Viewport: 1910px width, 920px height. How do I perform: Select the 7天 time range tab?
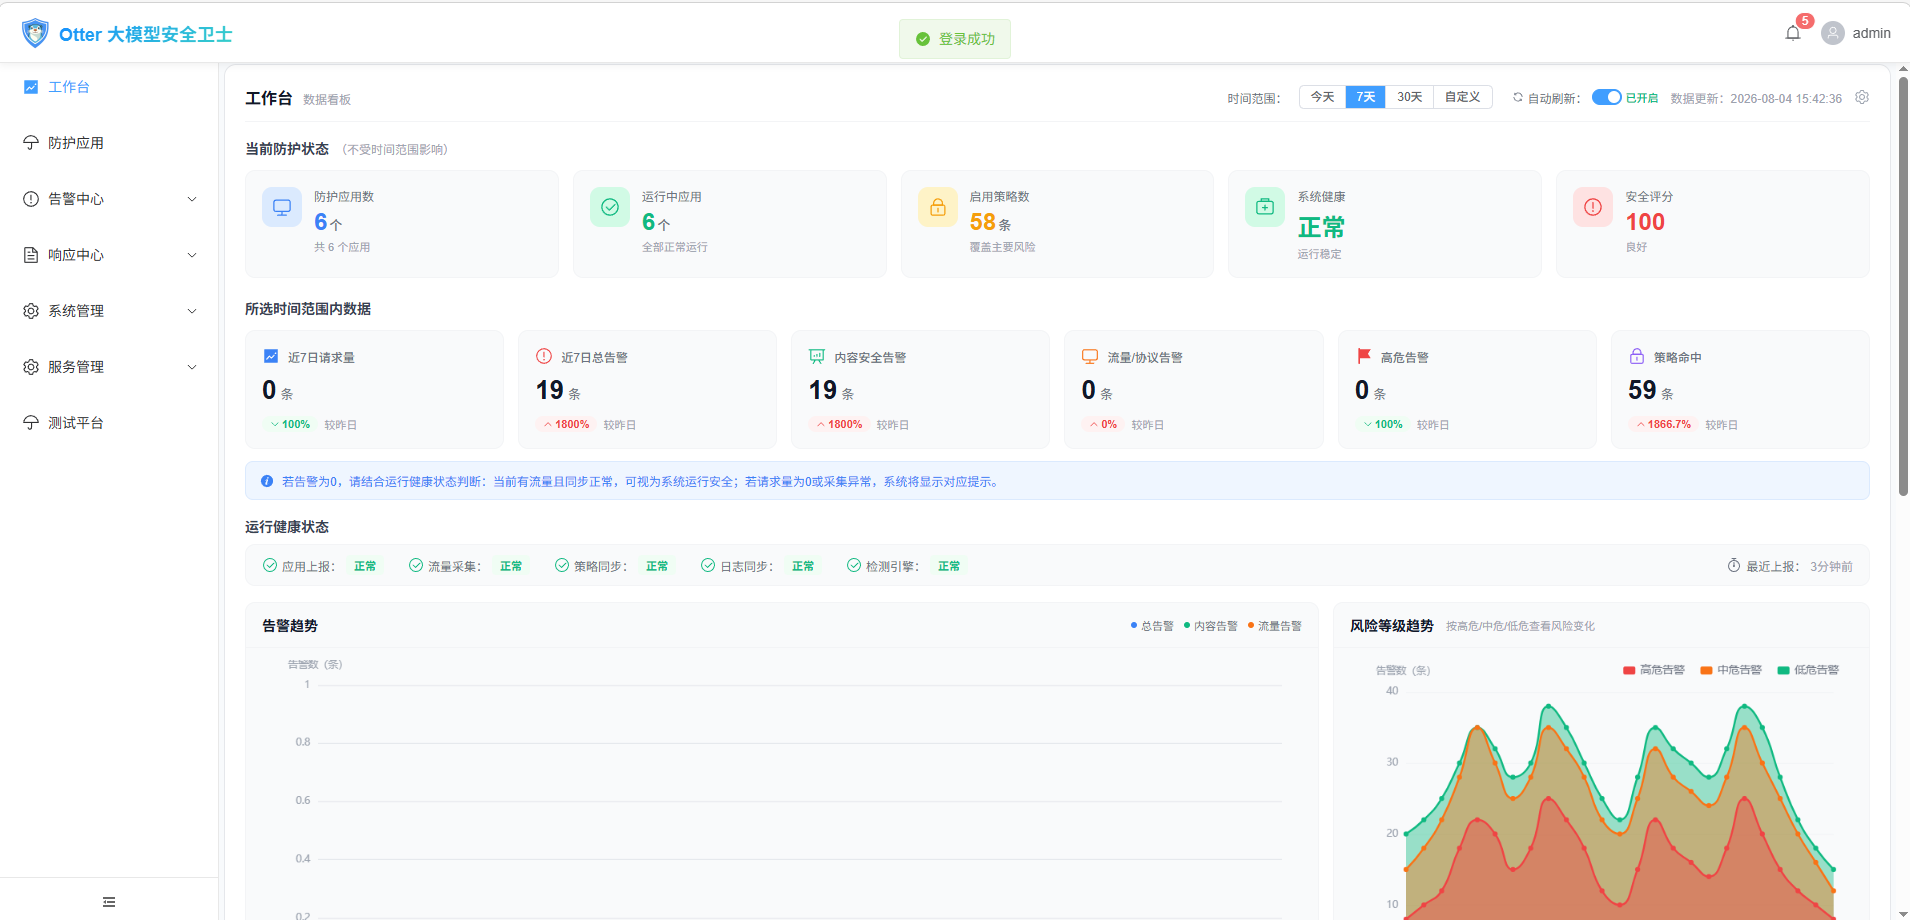[x=1365, y=97]
